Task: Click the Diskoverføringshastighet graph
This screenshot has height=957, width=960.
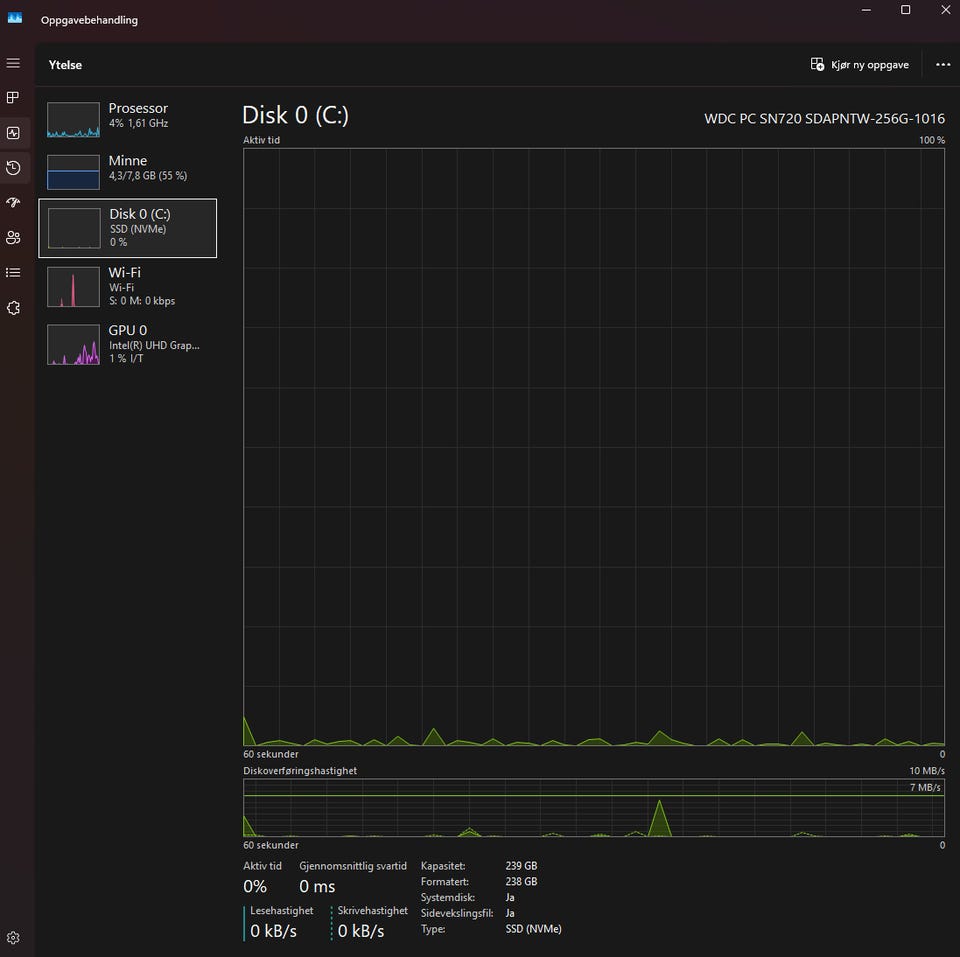Action: pos(594,807)
